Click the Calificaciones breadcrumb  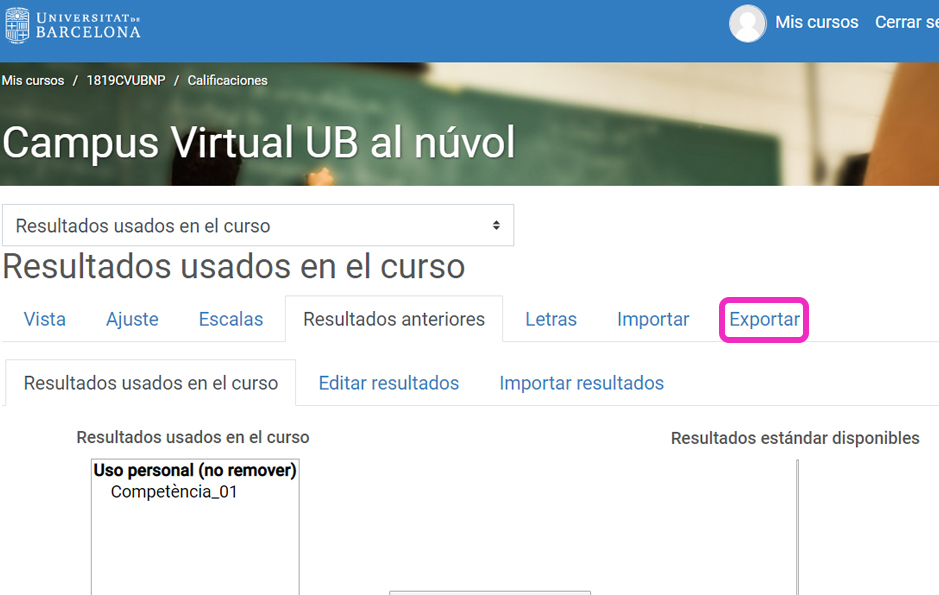[227, 81]
